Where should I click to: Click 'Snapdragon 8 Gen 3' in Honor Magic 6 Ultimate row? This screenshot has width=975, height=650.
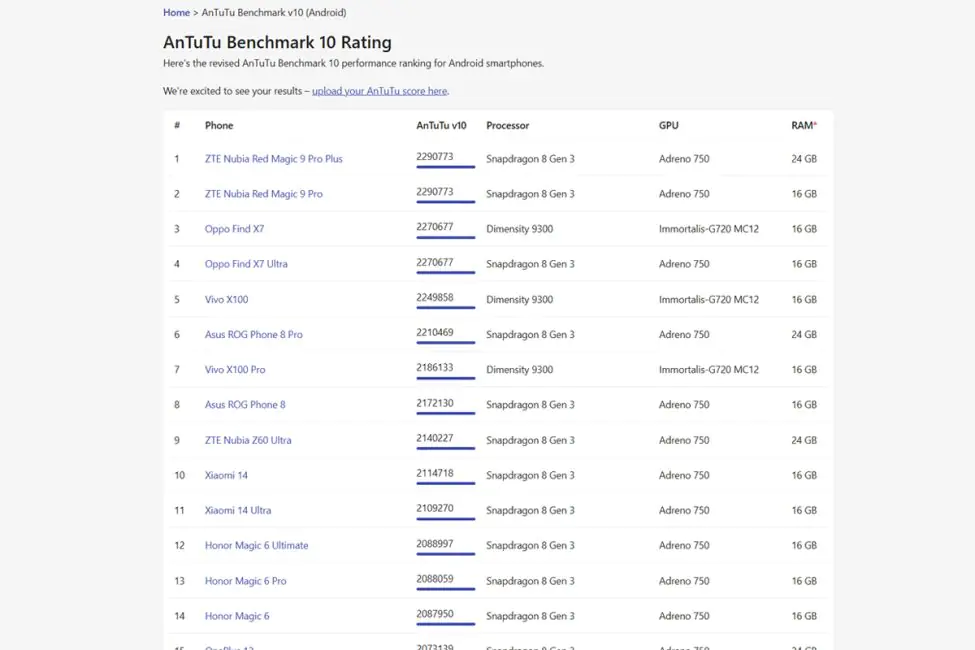(x=530, y=546)
